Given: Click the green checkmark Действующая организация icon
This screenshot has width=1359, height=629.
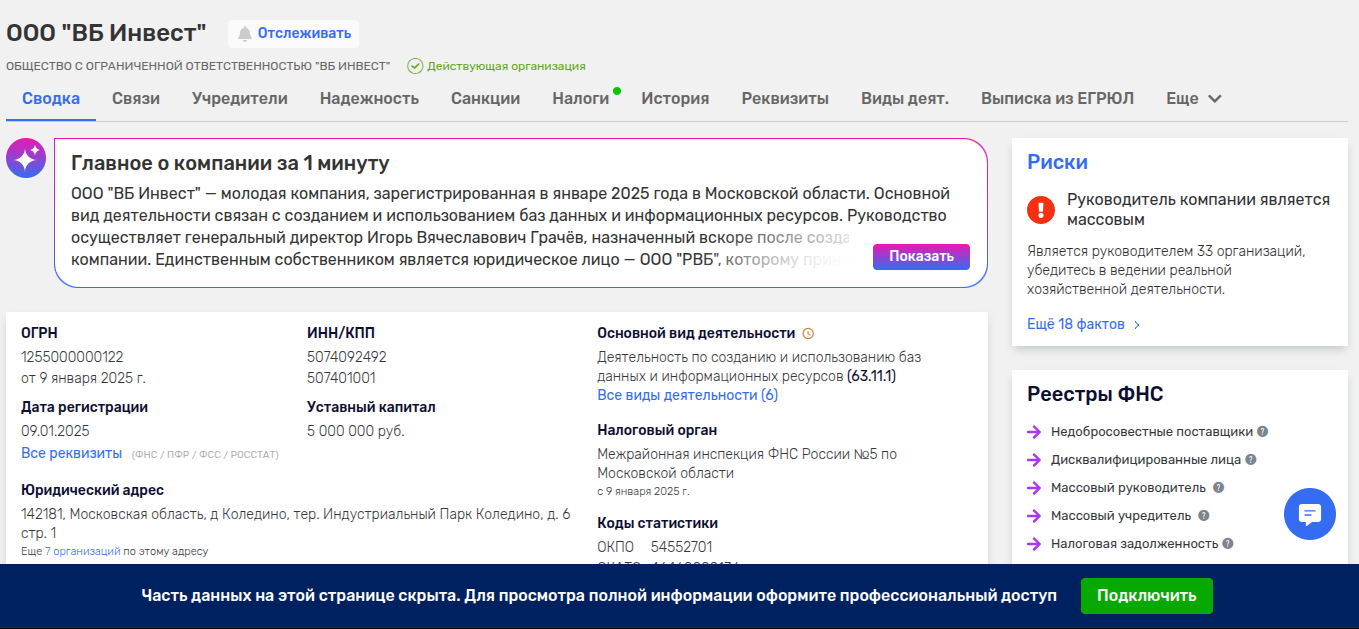Looking at the screenshot, I should pyautogui.click(x=415, y=66).
